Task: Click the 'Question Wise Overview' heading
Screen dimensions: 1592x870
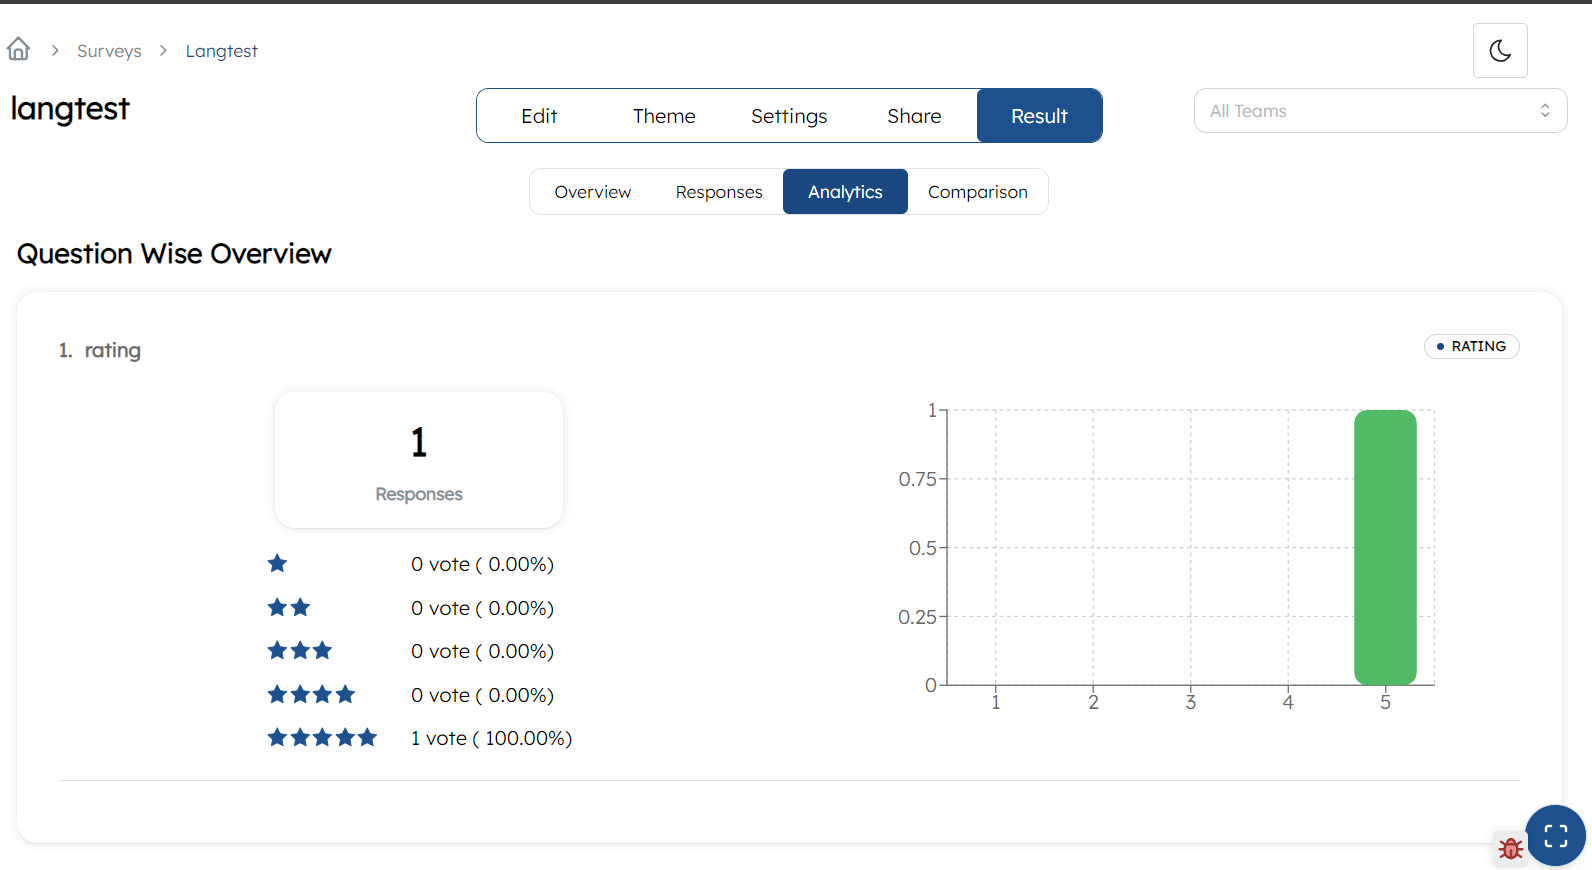Action: click(x=174, y=254)
